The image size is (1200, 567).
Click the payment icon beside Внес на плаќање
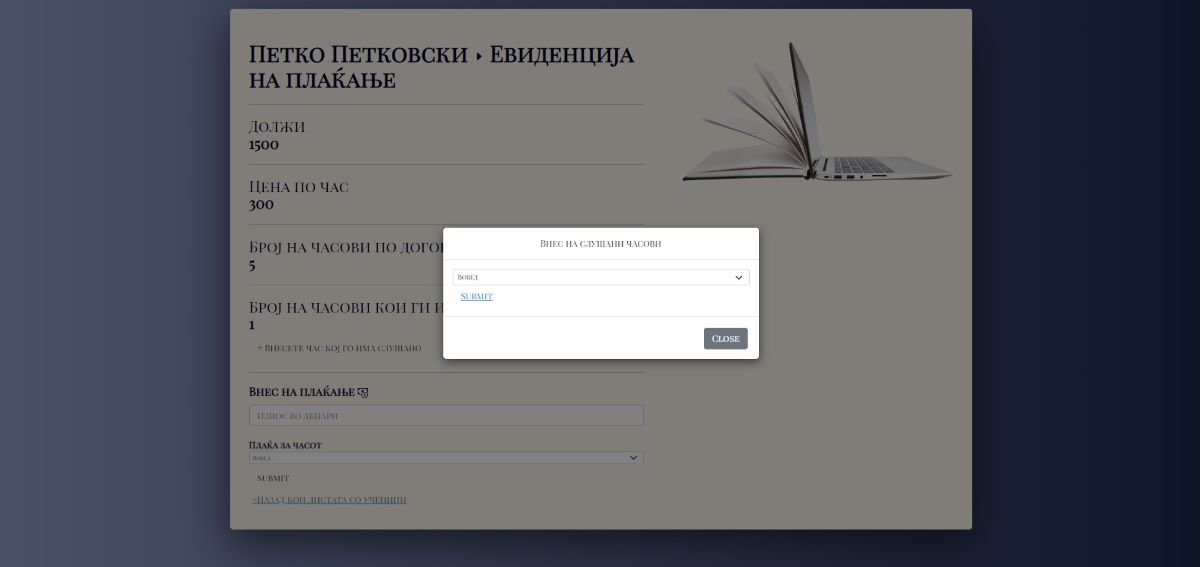(363, 393)
